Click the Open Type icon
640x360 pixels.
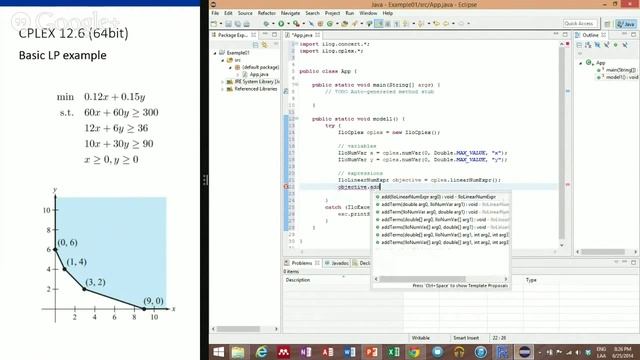(344, 24)
